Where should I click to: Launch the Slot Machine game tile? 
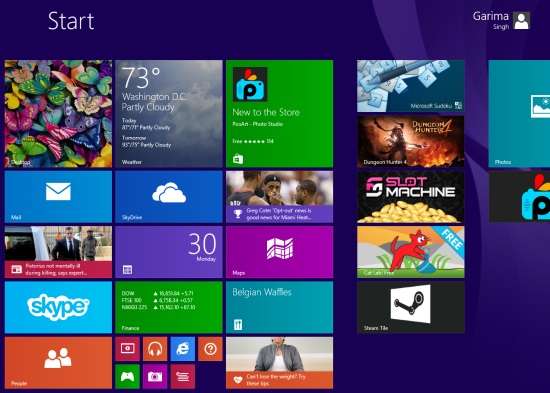click(410, 197)
